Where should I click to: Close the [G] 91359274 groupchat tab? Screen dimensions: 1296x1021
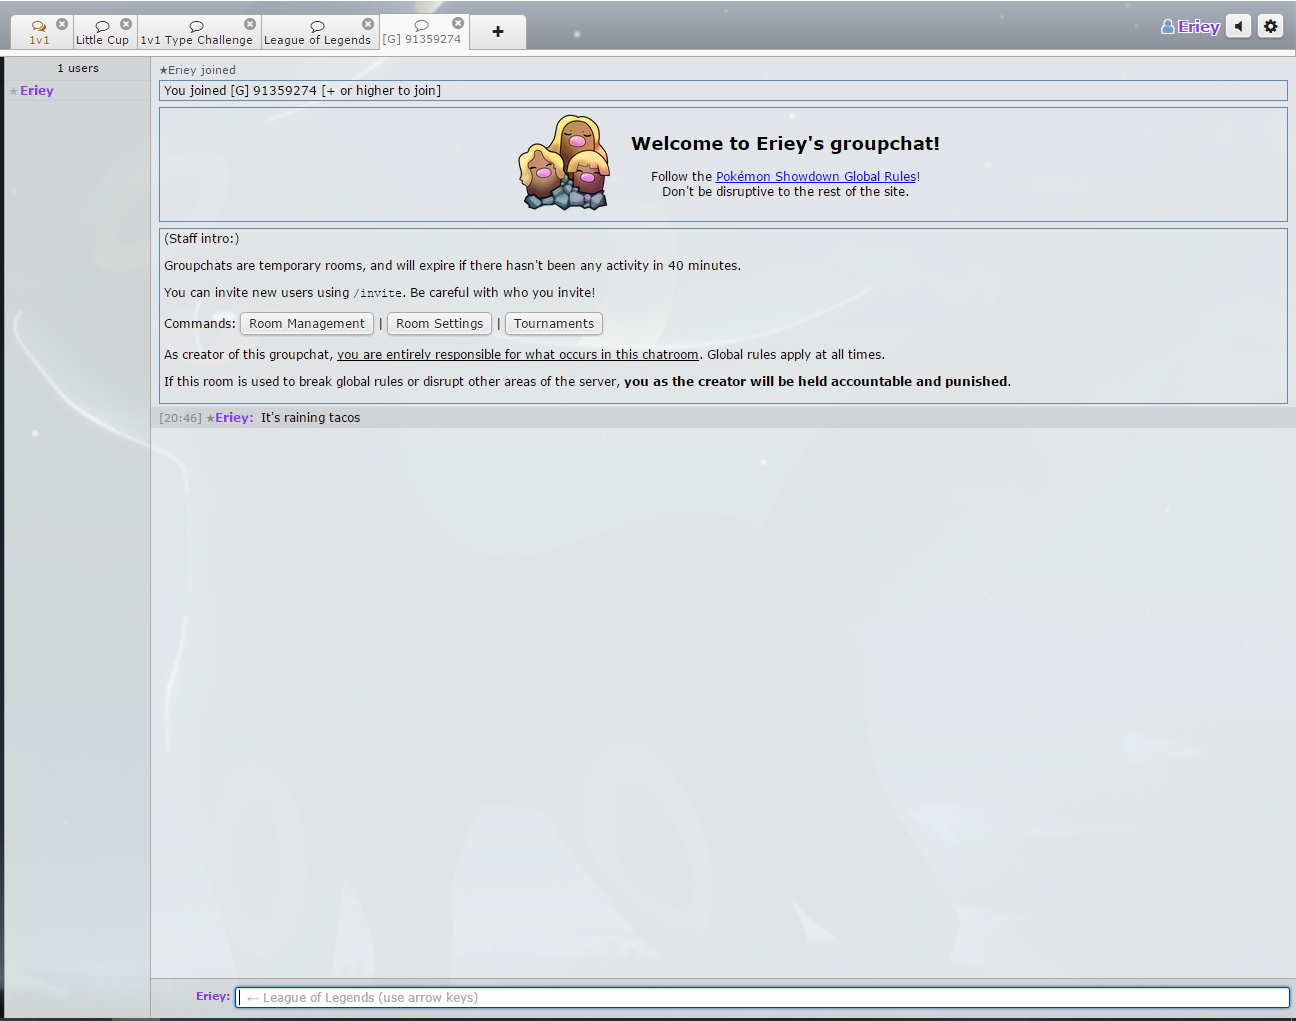[458, 23]
